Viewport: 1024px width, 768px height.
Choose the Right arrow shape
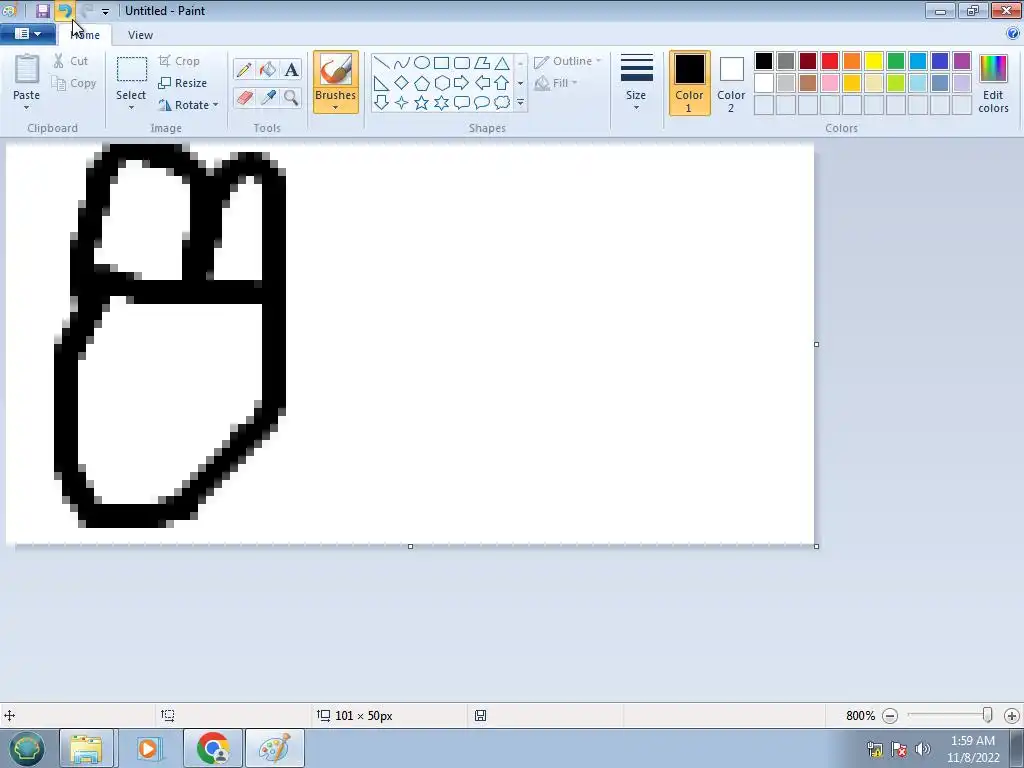coord(462,83)
